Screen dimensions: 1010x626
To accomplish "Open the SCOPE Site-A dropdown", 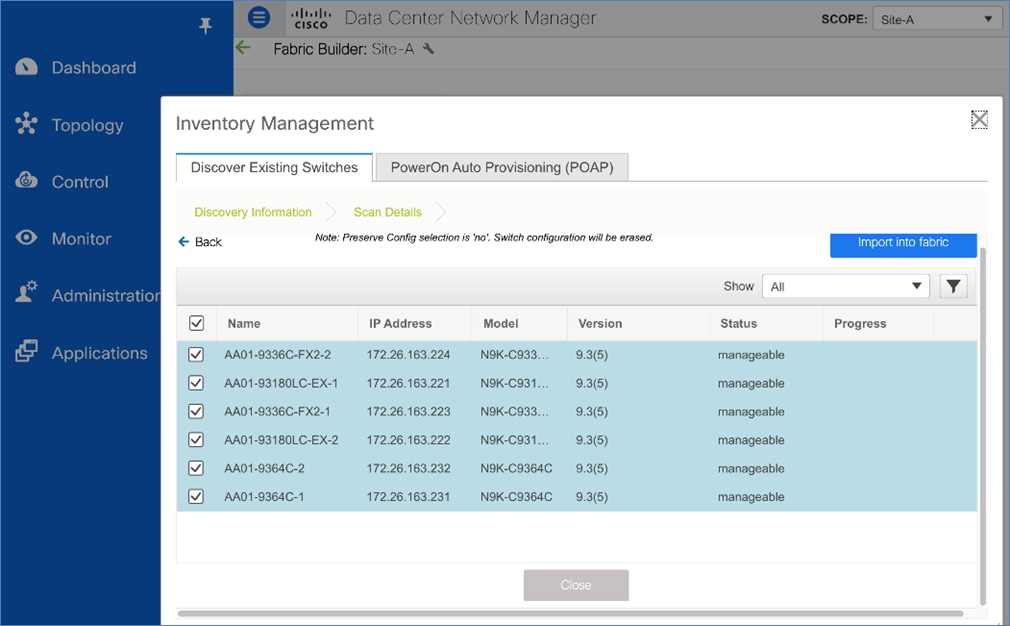I will click(937, 19).
